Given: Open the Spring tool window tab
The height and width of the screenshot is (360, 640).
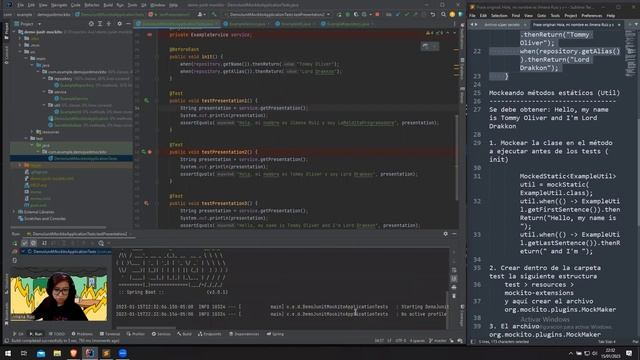Looking at the screenshot, I should pos(275,334).
